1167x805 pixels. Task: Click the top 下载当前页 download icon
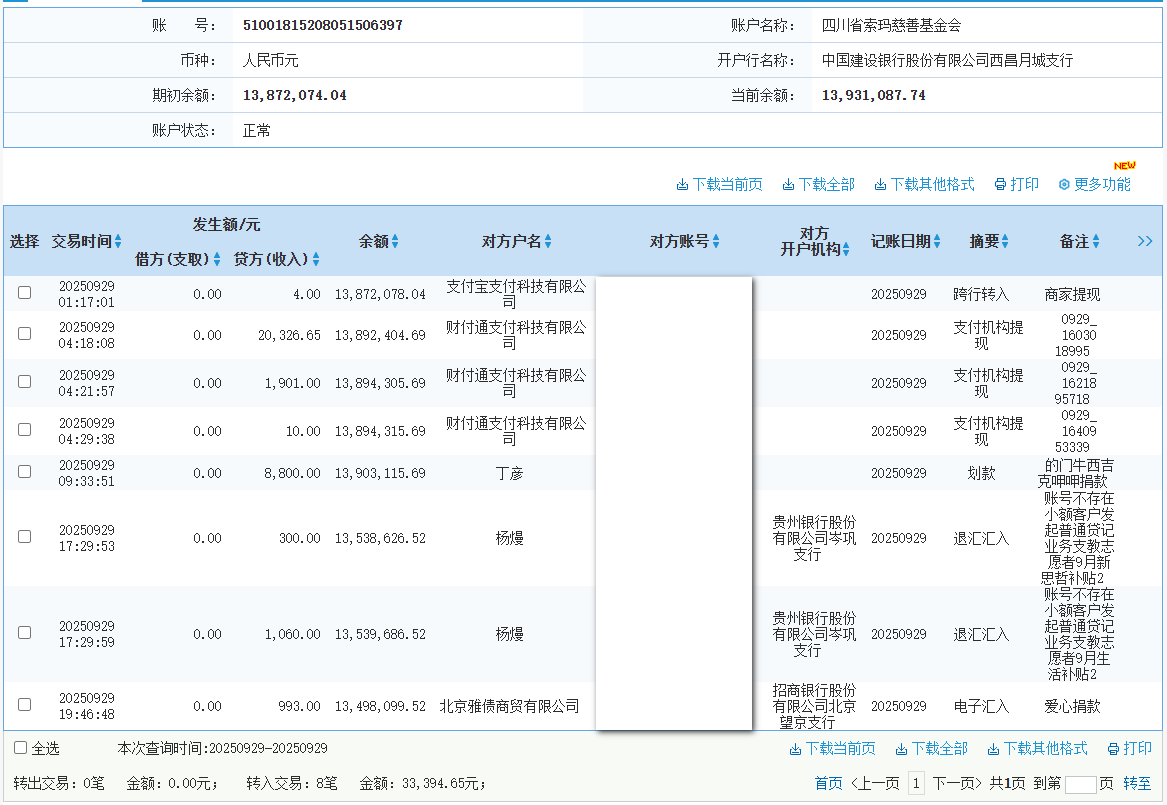683,185
